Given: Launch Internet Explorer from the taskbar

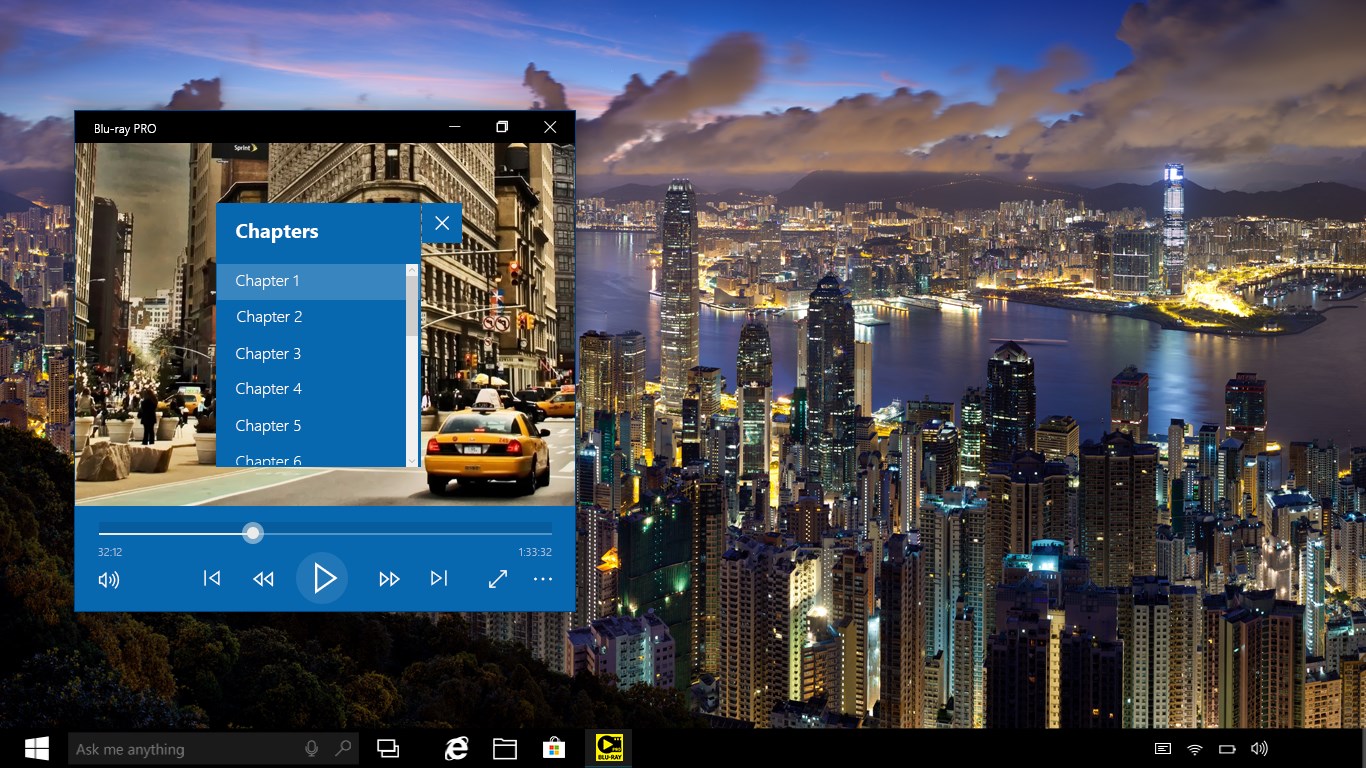Looking at the screenshot, I should 456,747.
